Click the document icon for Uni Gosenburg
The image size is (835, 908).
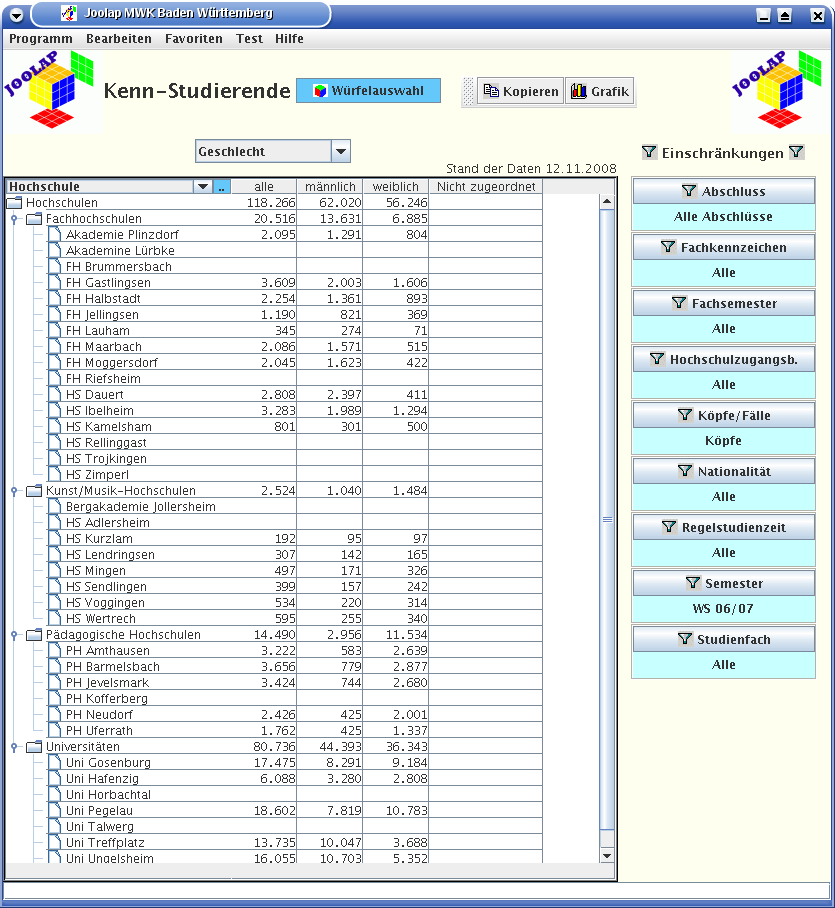pyautogui.click(x=54, y=763)
